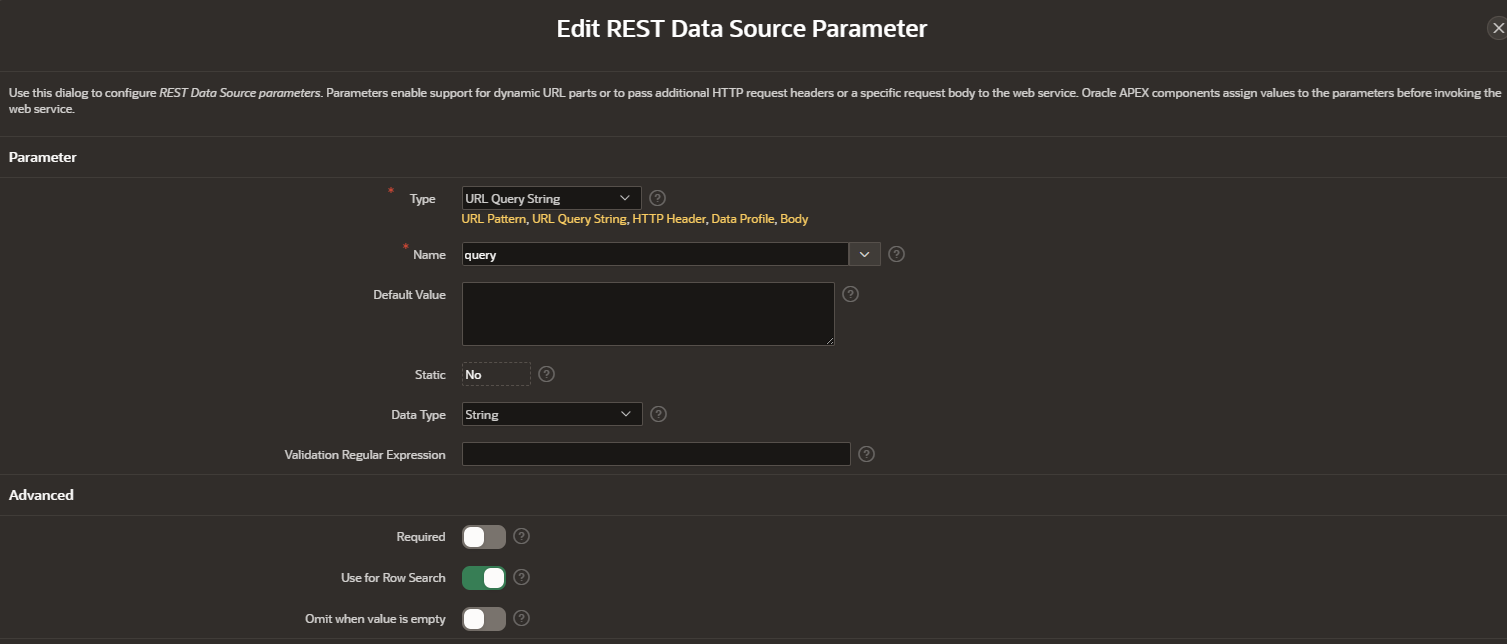Screen dimensions: 1507x644
Task: View help for Use for Row Search
Action: [521, 577]
